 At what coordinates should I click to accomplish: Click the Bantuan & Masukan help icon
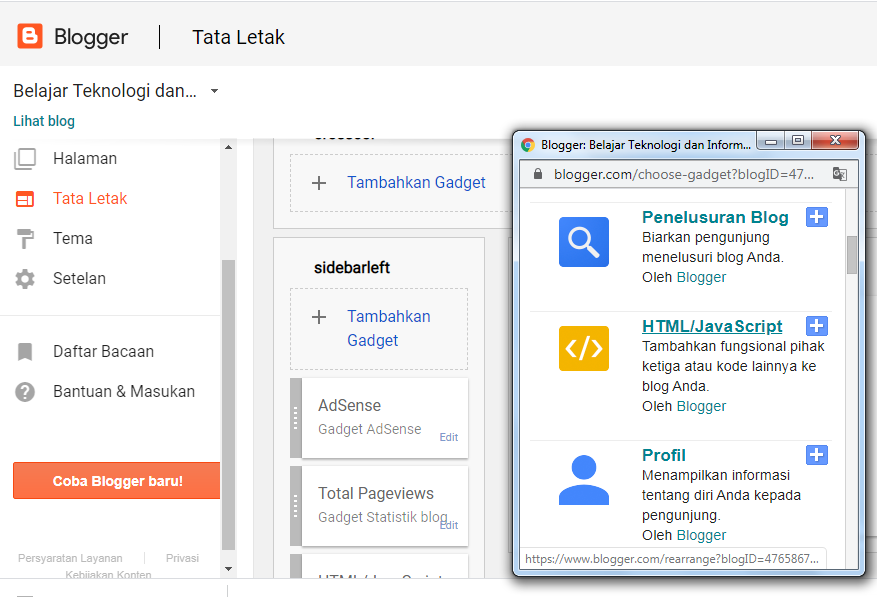(25, 392)
